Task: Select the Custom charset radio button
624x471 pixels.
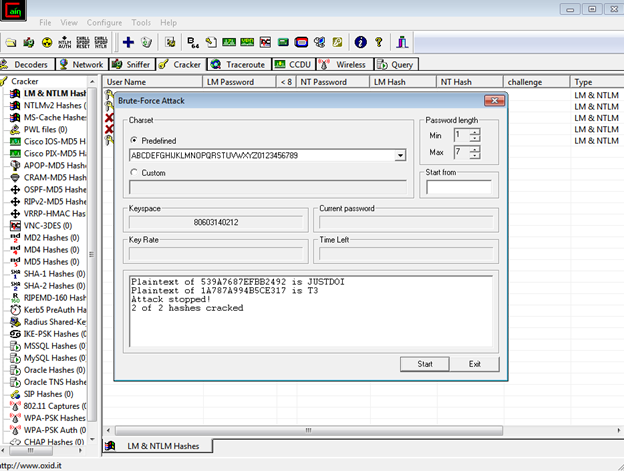Action: [x=133, y=172]
